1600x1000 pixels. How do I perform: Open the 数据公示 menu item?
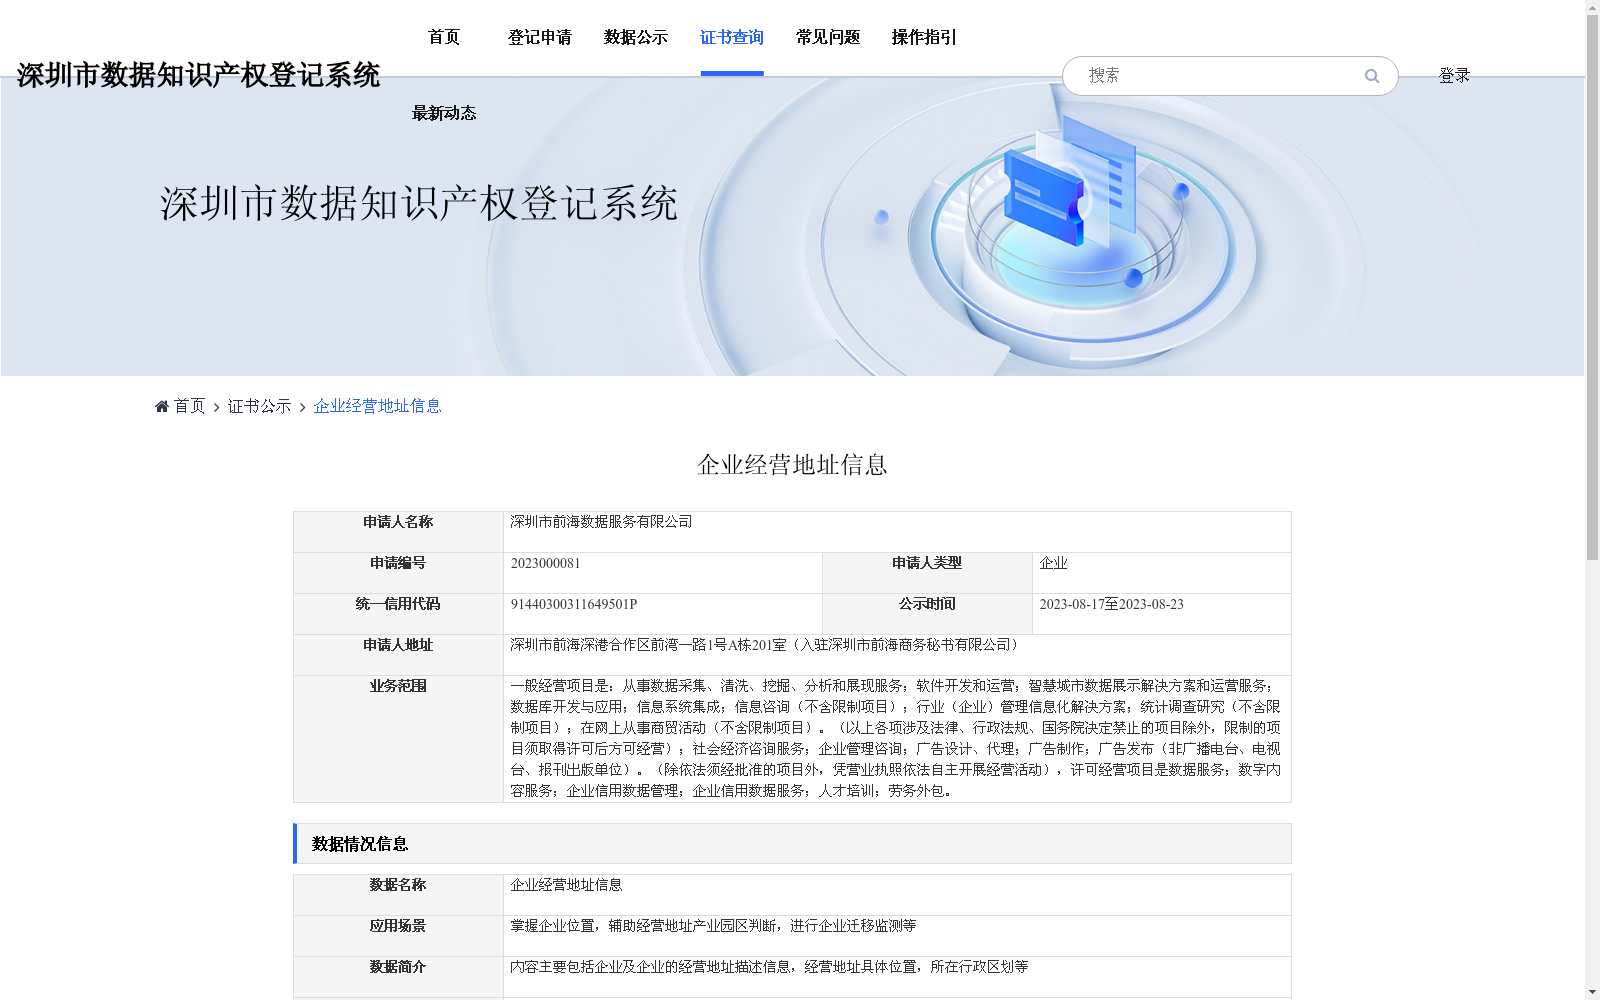click(636, 37)
